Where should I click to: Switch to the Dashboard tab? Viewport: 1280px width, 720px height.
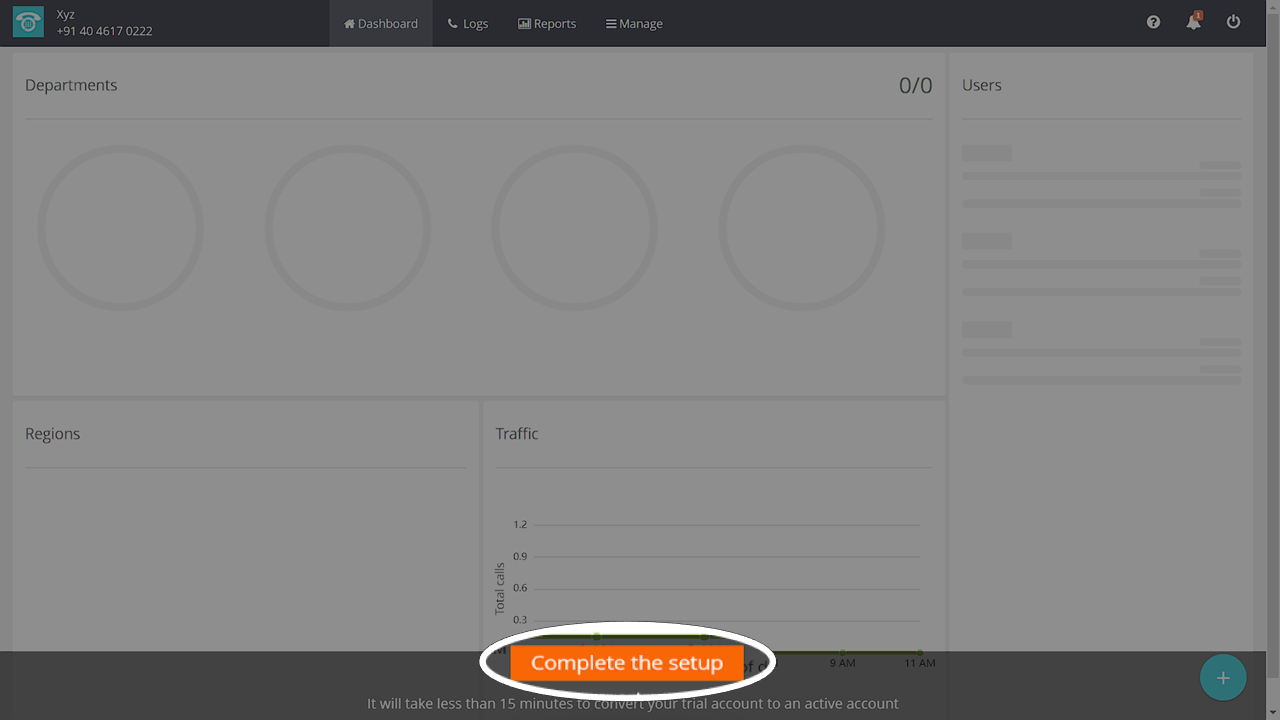click(381, 23)
